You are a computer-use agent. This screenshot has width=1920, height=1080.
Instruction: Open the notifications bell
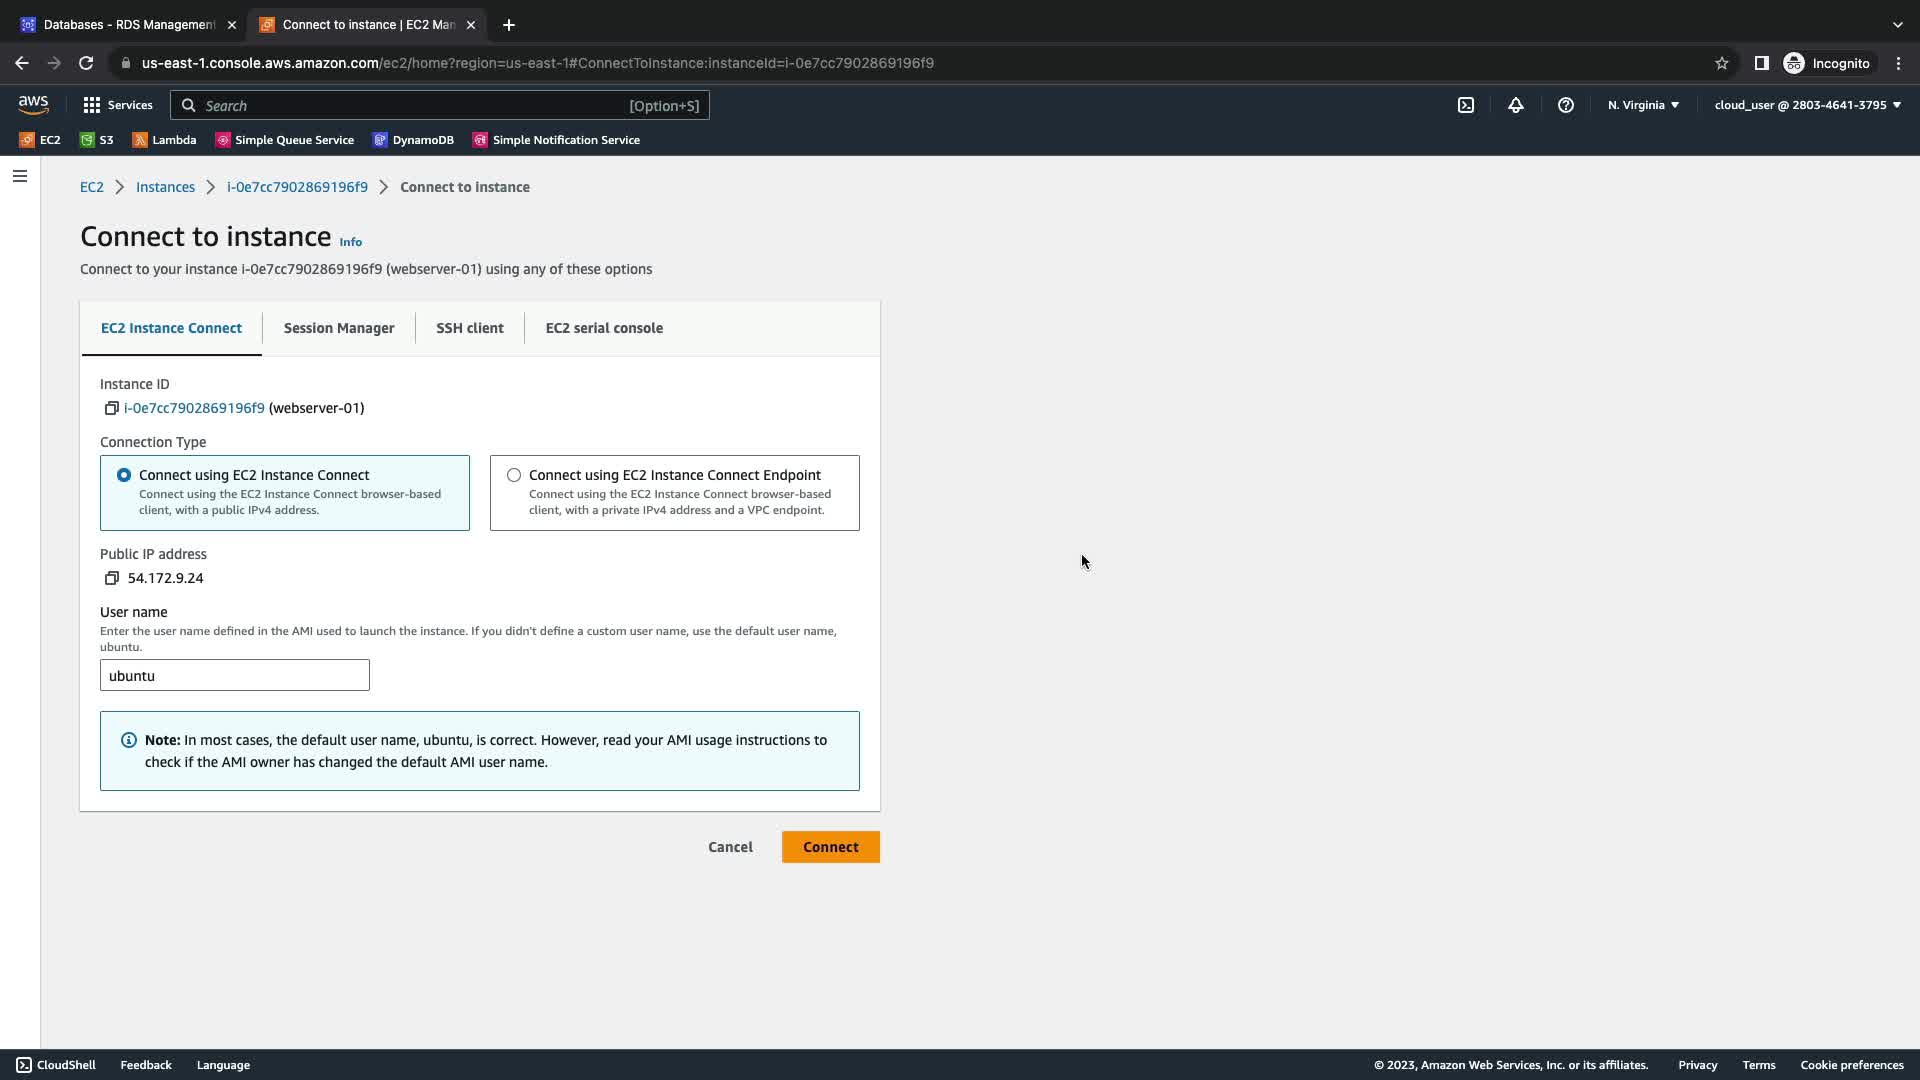click(x=1516, y=105)
